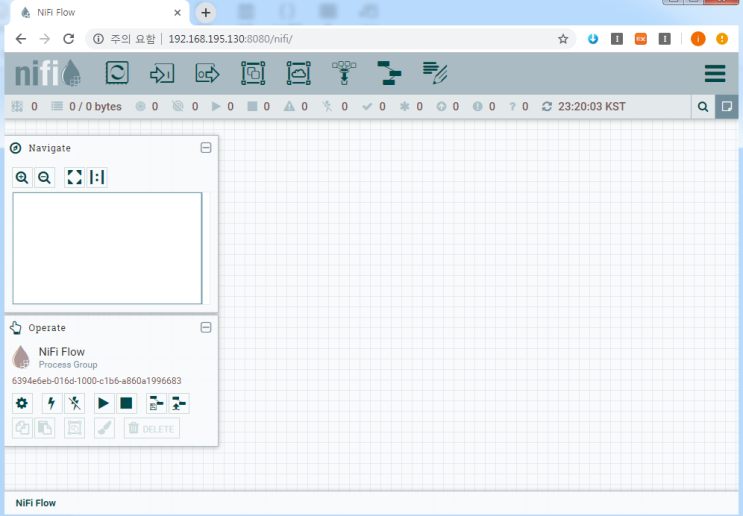Click the Upload Template icon
The image size is (743, 516).
pyautogui.click(x=179, y=403)
